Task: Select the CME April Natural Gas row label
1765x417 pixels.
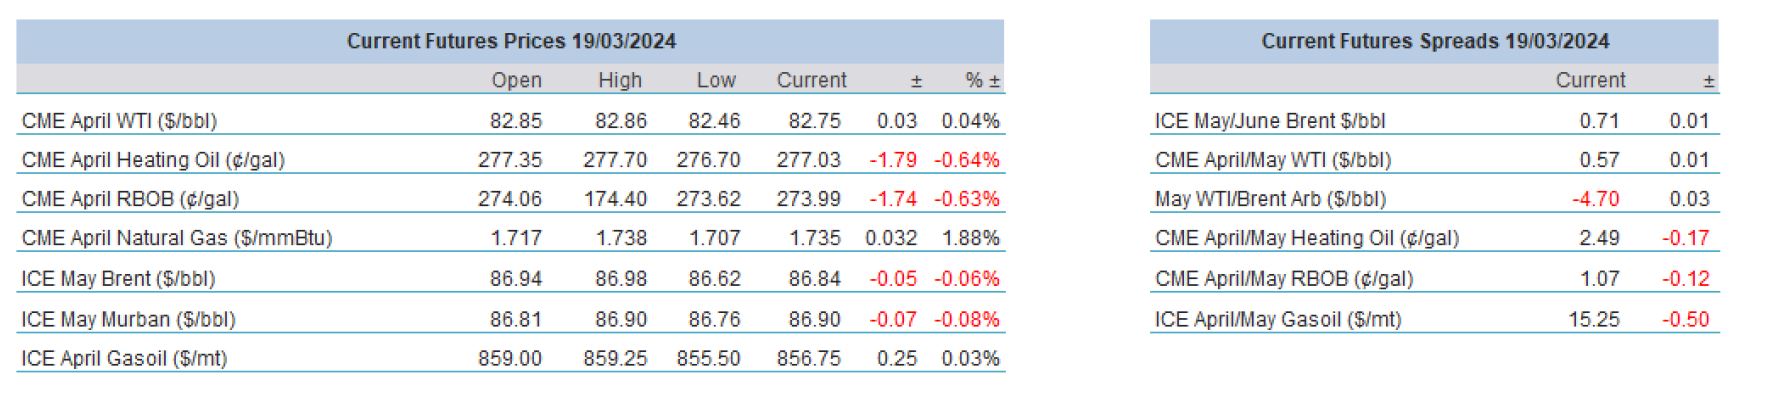Action: click(177, 238)
